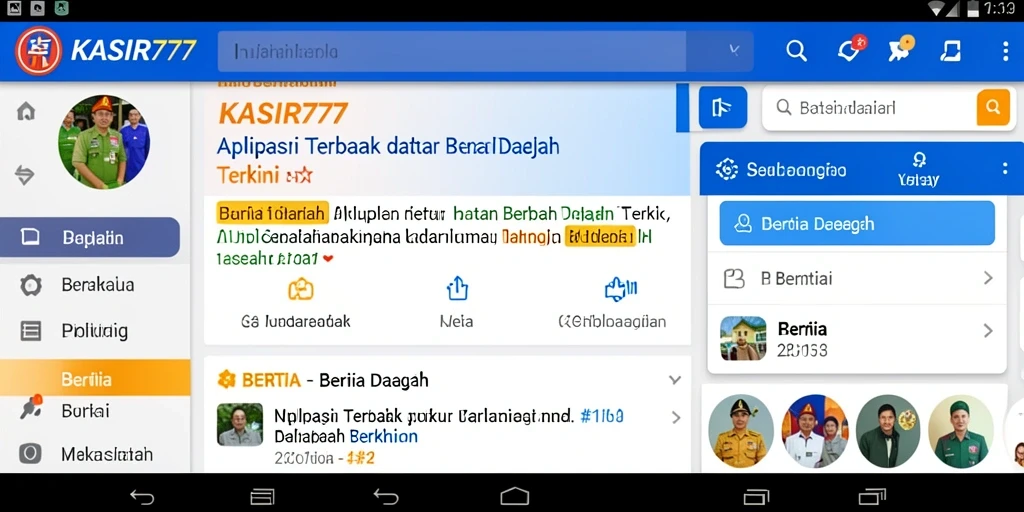Viewport: 1024px width, 512px height.
Task: Open the search magnifier in top bar
Action: click(796, 51)
